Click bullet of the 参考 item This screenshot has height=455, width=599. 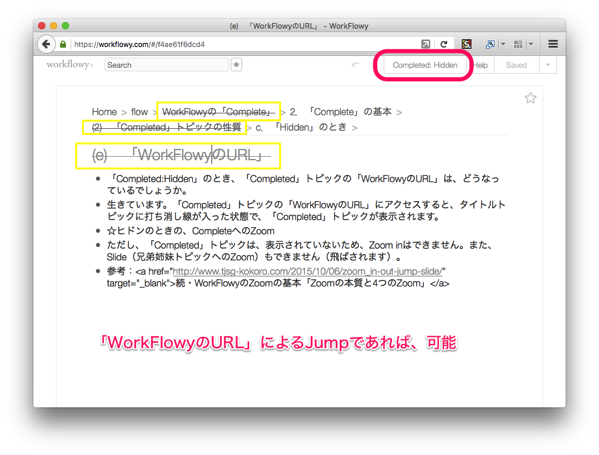coord(98,271)
